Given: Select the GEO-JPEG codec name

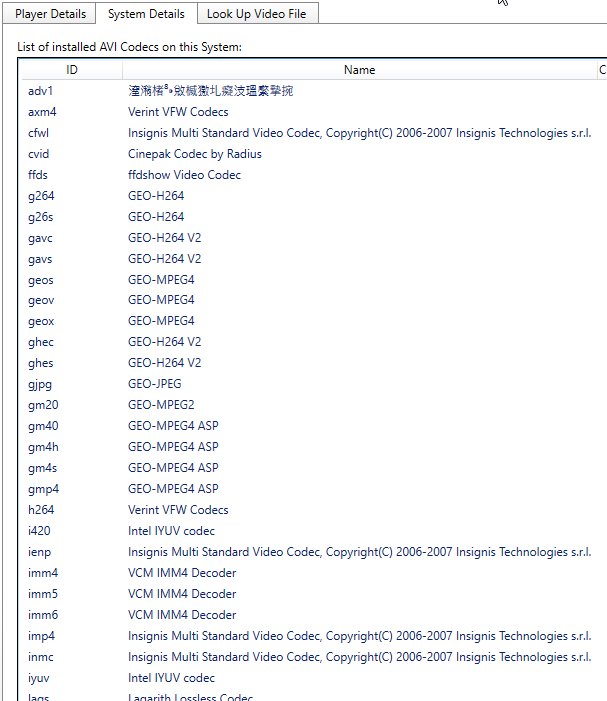Looking at the screenshot, I should coord(155,384).
